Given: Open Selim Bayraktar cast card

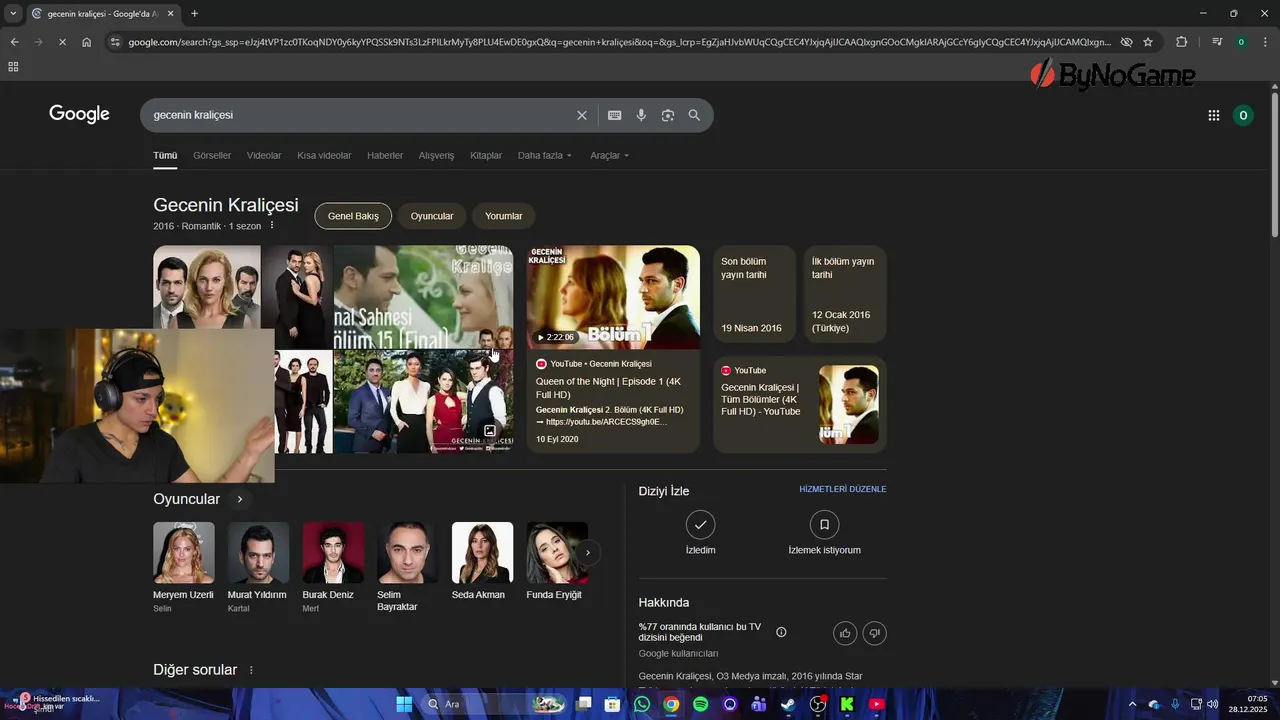Looking at the screenshot, I should pyautogui.click(x=407, y=567).
